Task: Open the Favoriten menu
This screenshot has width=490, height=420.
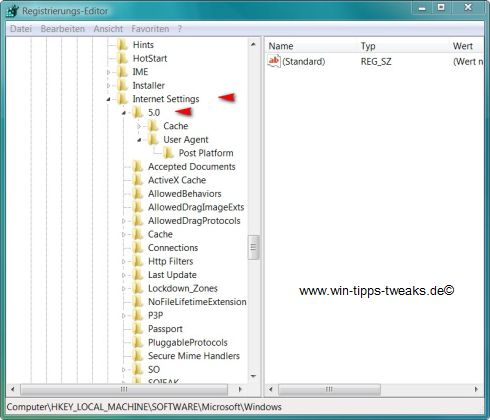Action: 150,29
